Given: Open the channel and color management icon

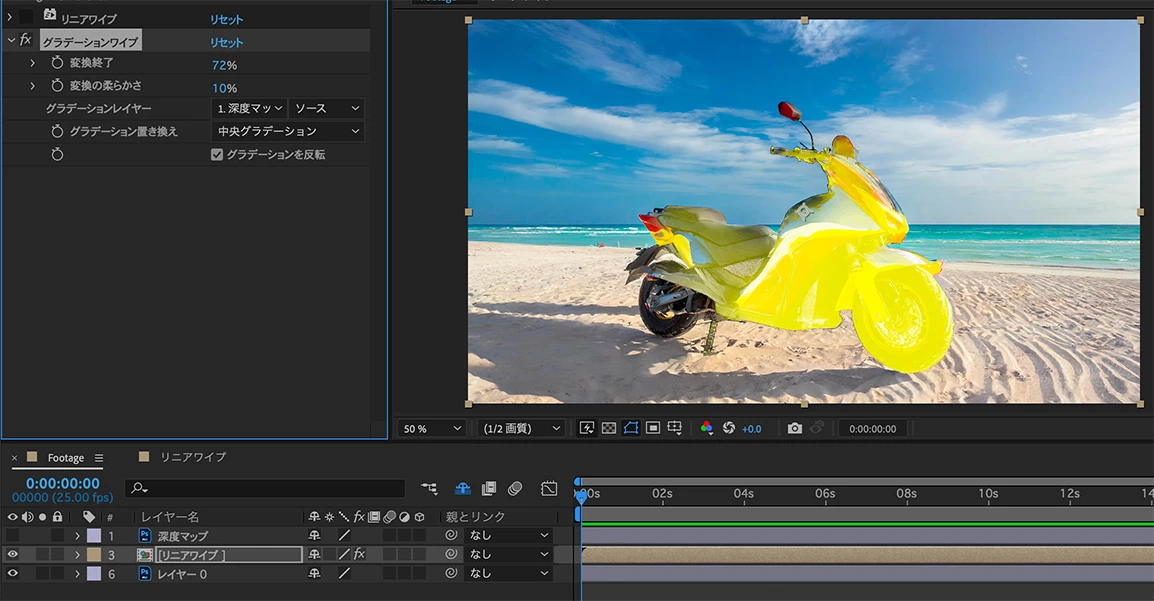Looking at the screenshot, I should [x=707, y=428].
